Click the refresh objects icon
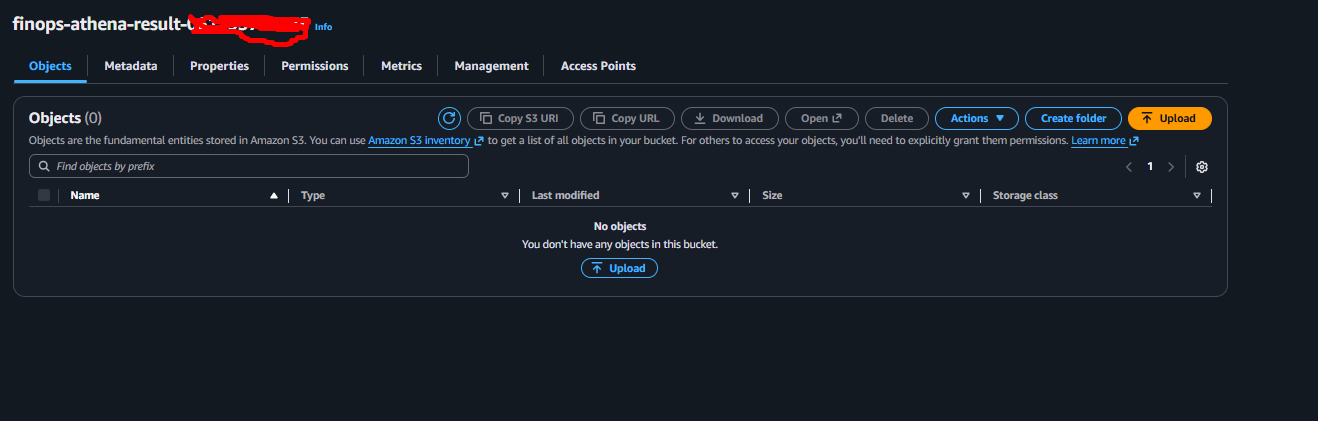The width and height of the screenshot is (1318, 421). click(x=450, y=118)
